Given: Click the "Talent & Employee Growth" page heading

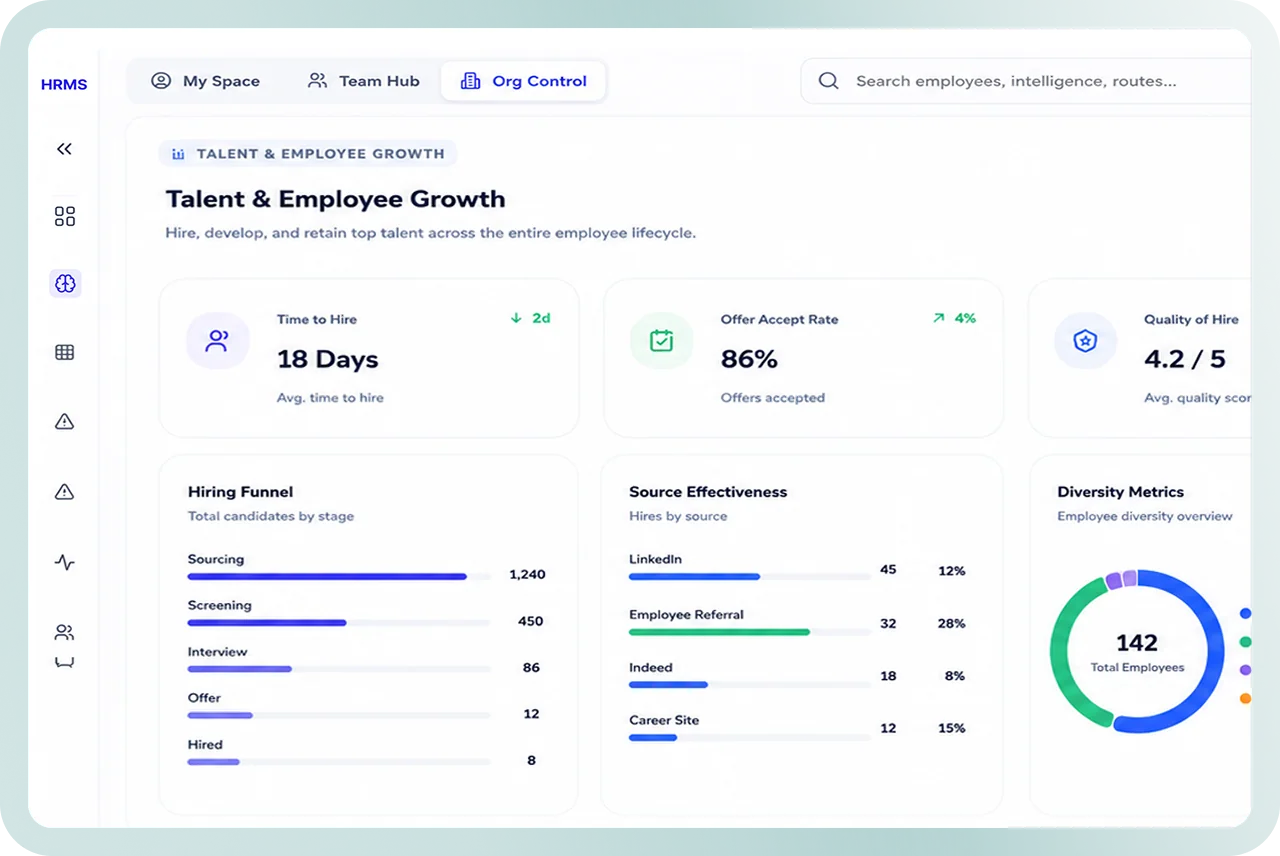Looking at the screenshot, I should 335,199.
